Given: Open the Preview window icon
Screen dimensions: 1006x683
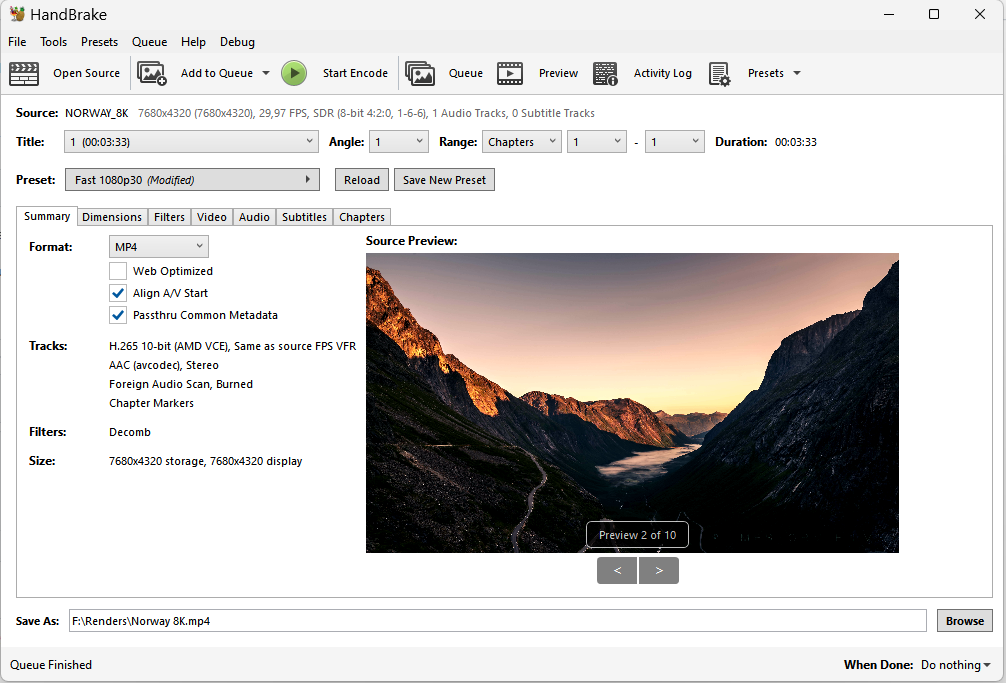Looking at the screenshot, I should pyautogui.click(x=510, y=73).
